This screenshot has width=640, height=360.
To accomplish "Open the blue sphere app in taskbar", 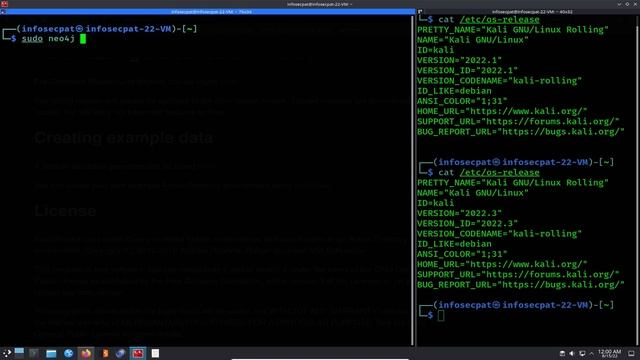I will [x=120, y=353].
